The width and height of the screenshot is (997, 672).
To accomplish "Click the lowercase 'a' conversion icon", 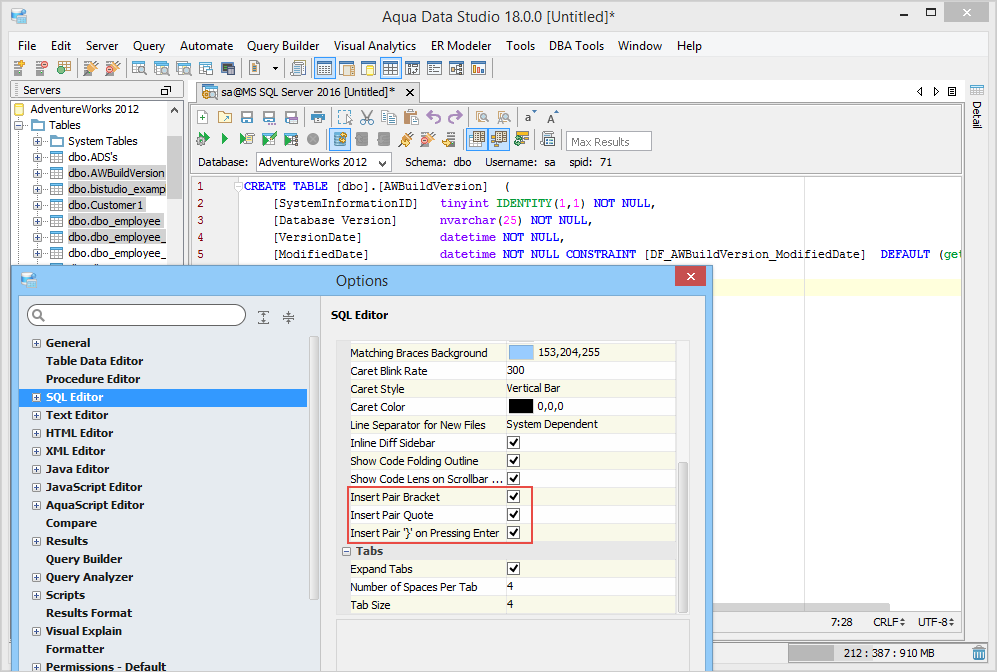I will 529,117.
